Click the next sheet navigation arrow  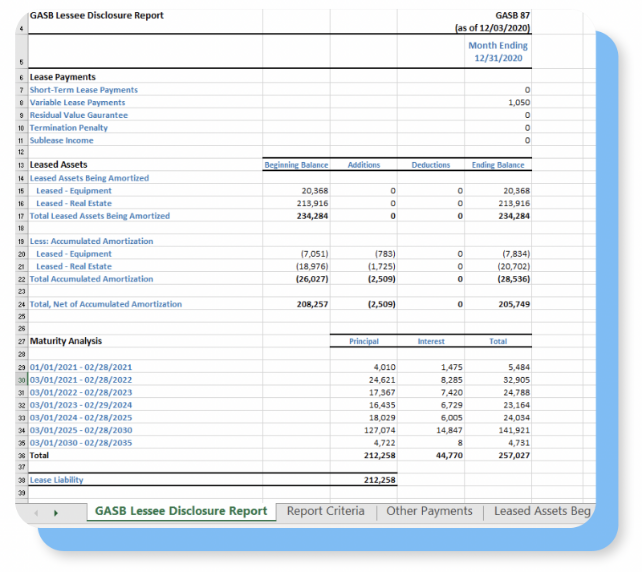coord(56,513)
